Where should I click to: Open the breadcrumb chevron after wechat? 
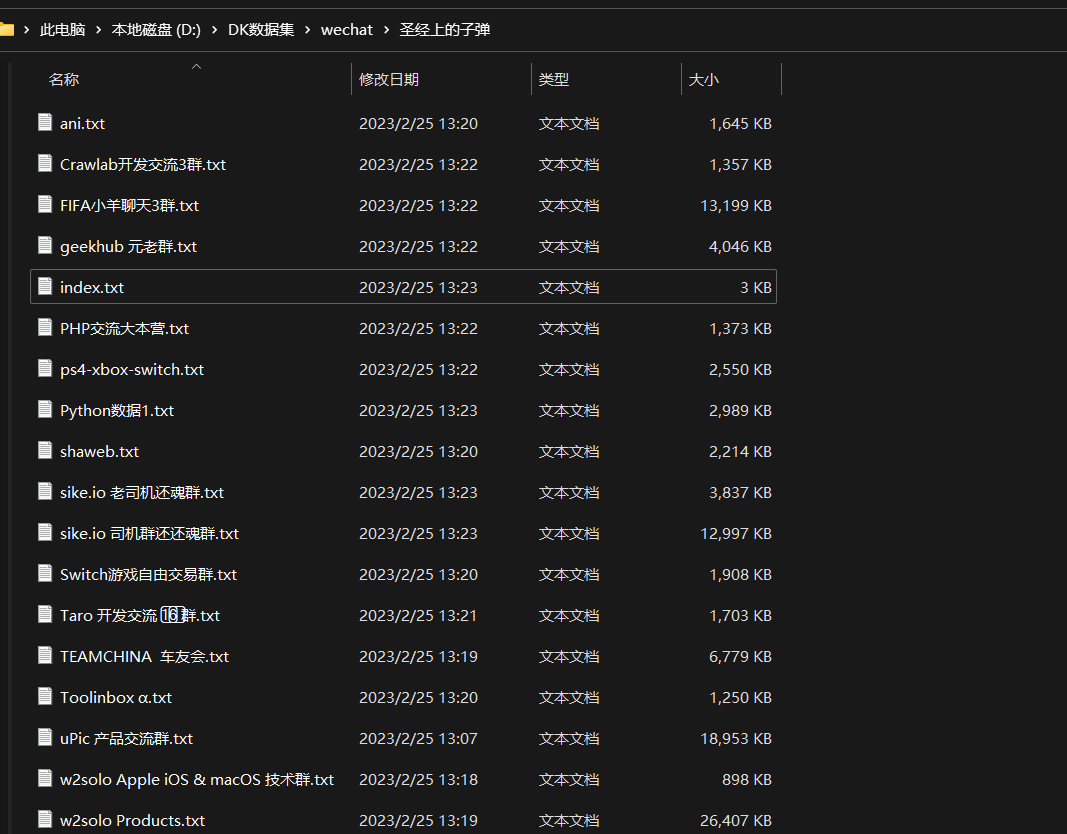pos(387,29)
